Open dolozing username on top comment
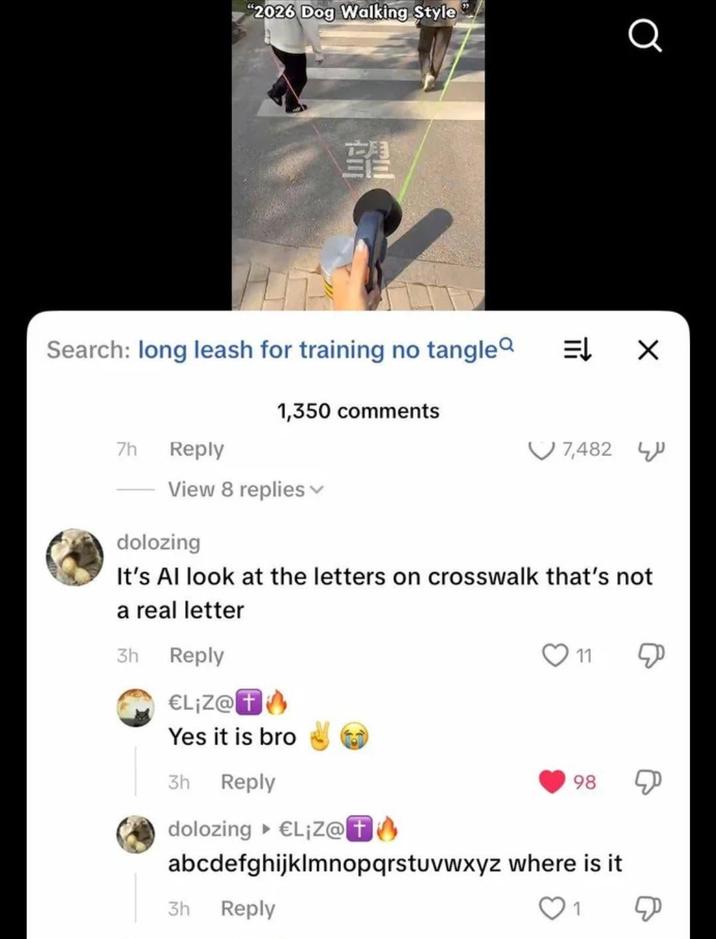 158,542
